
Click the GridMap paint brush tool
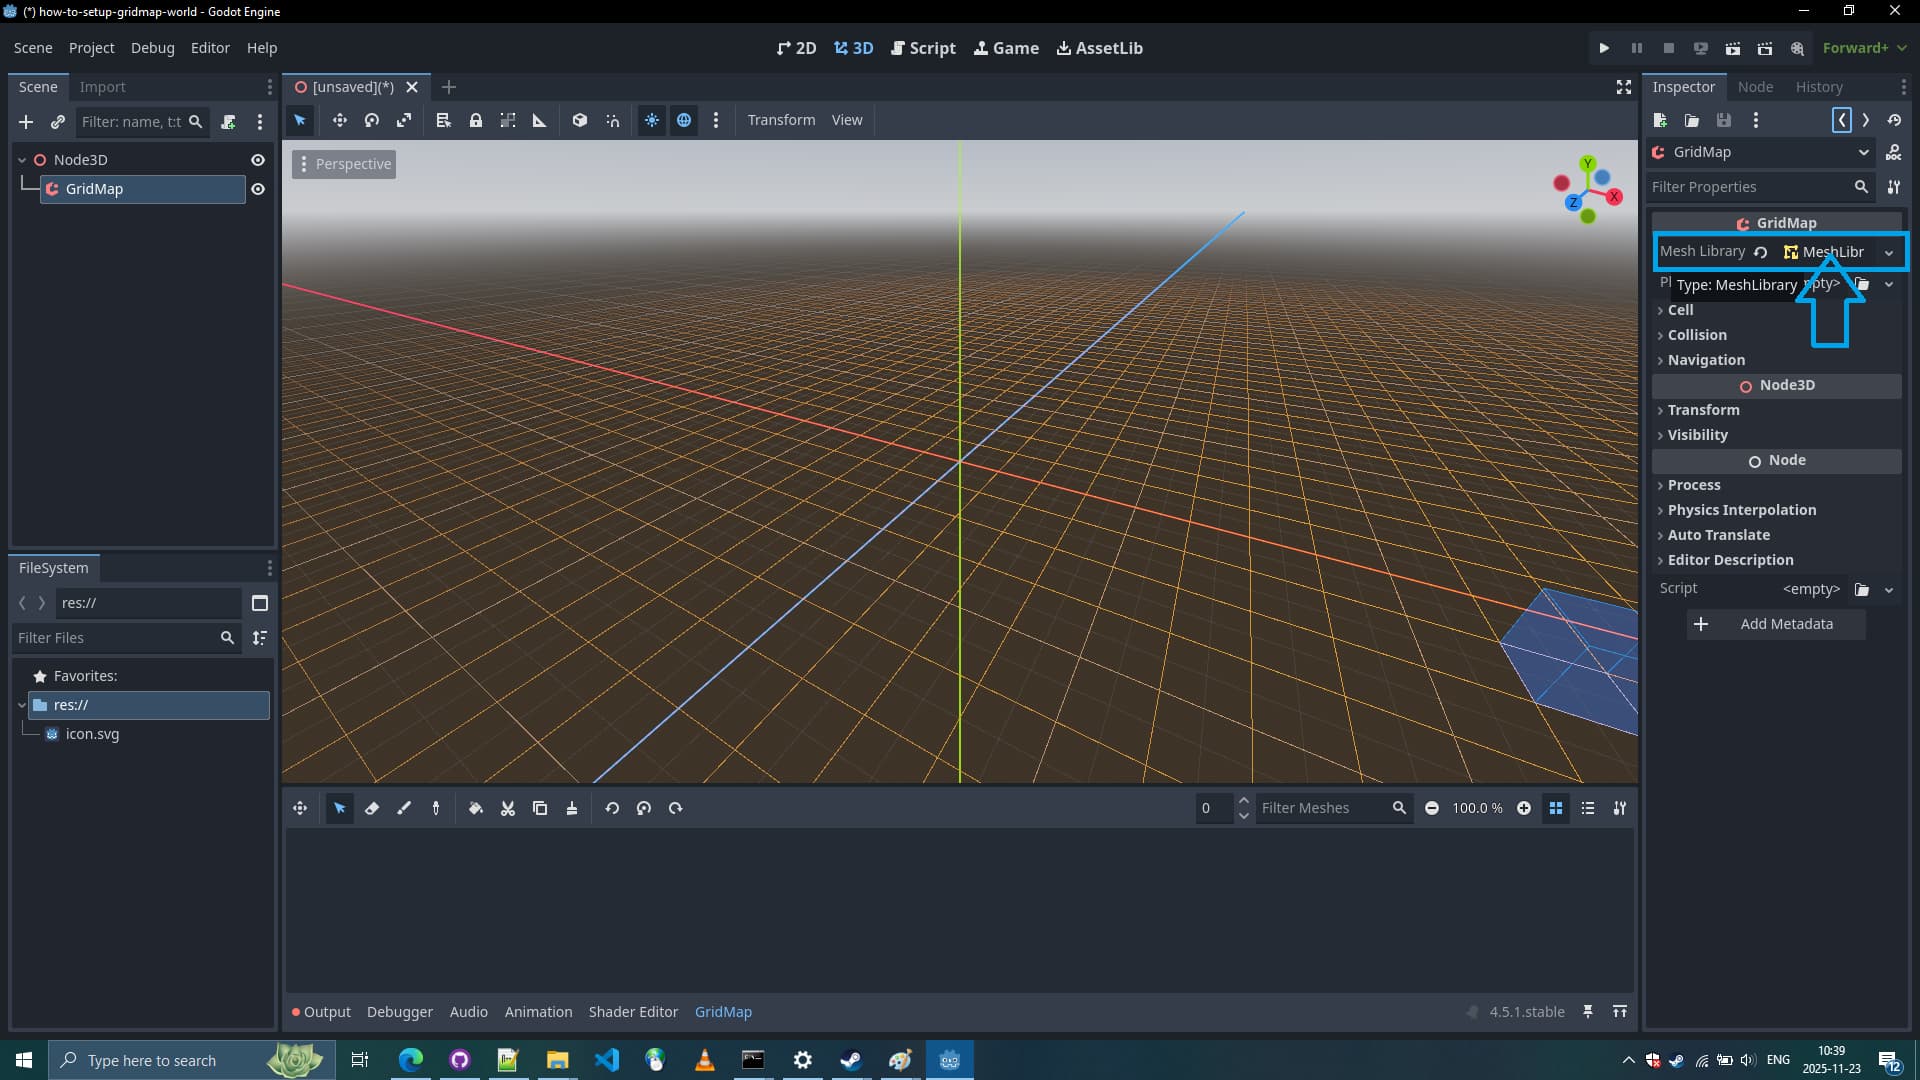404,808
